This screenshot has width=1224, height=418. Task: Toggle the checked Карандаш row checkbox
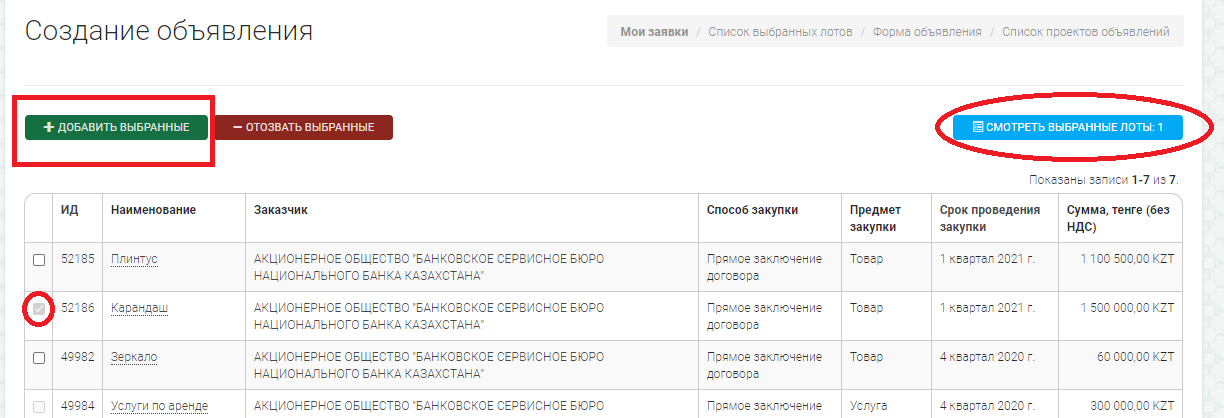(39, 309)
